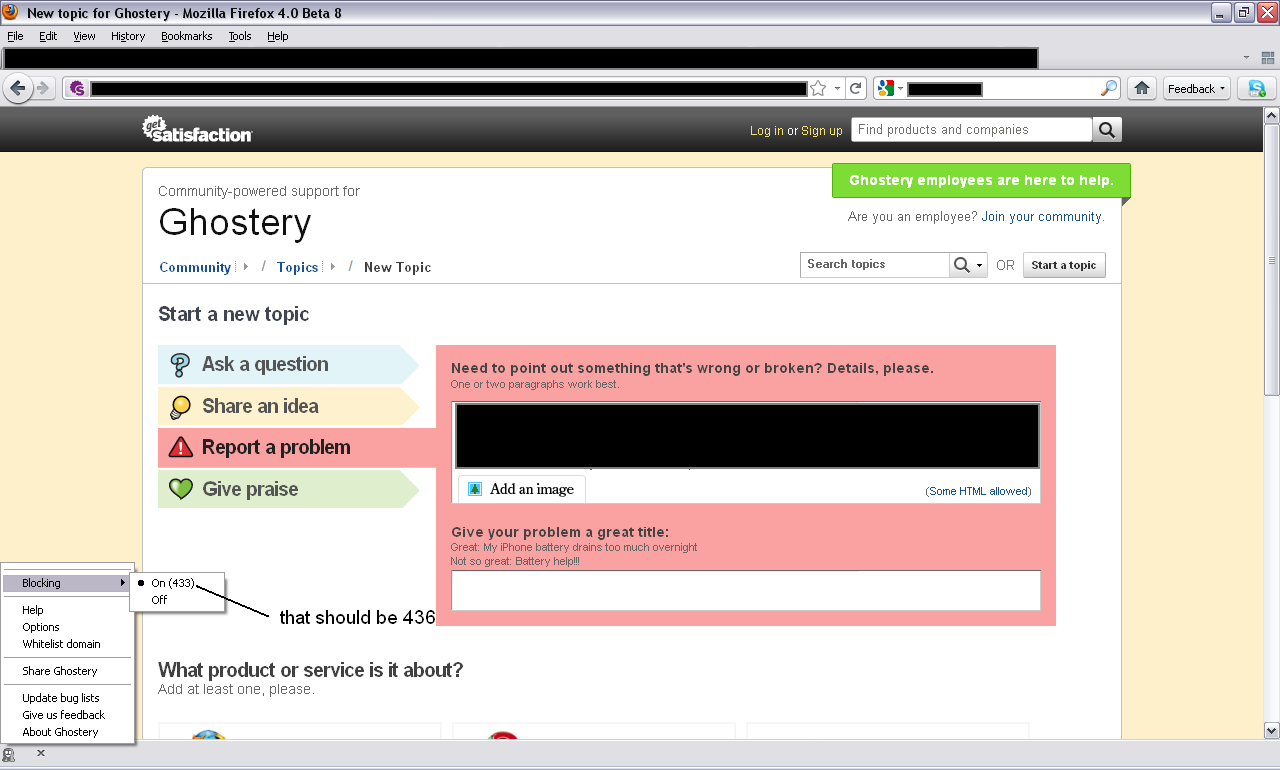The height and width of the screenshot is (770, 1280).
Task: Click the Search topics input field
Action: (x=875, y=265)
